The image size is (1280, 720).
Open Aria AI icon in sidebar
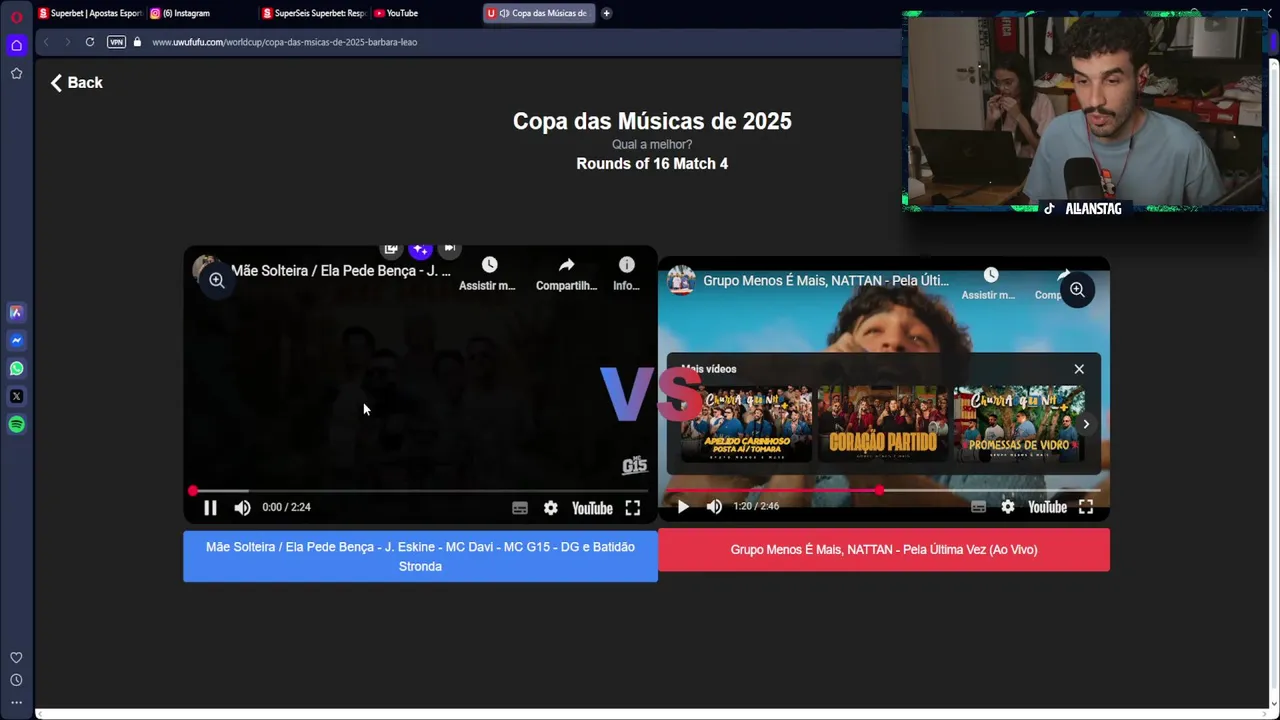click(x=16, y=312)
